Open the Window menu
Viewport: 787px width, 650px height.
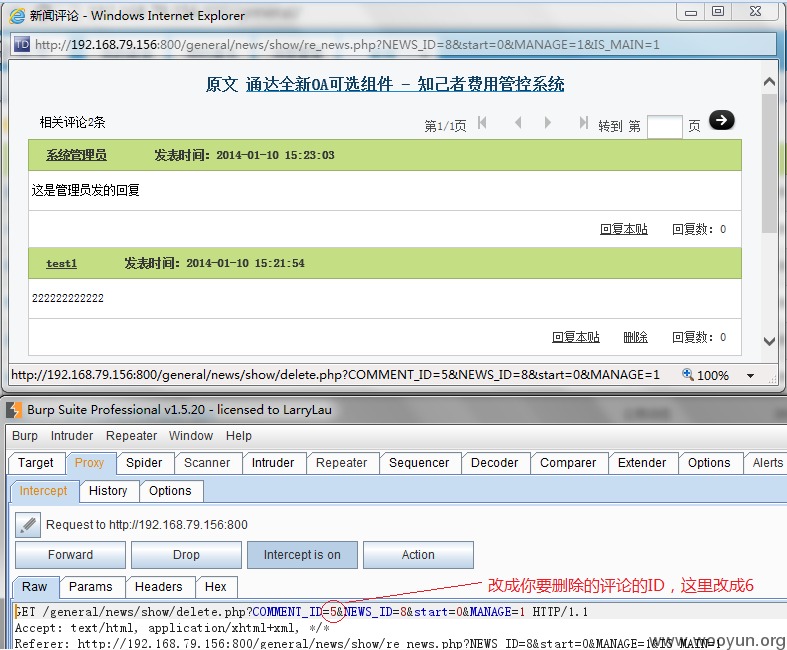pyautogui.click(x=191, y=436)
